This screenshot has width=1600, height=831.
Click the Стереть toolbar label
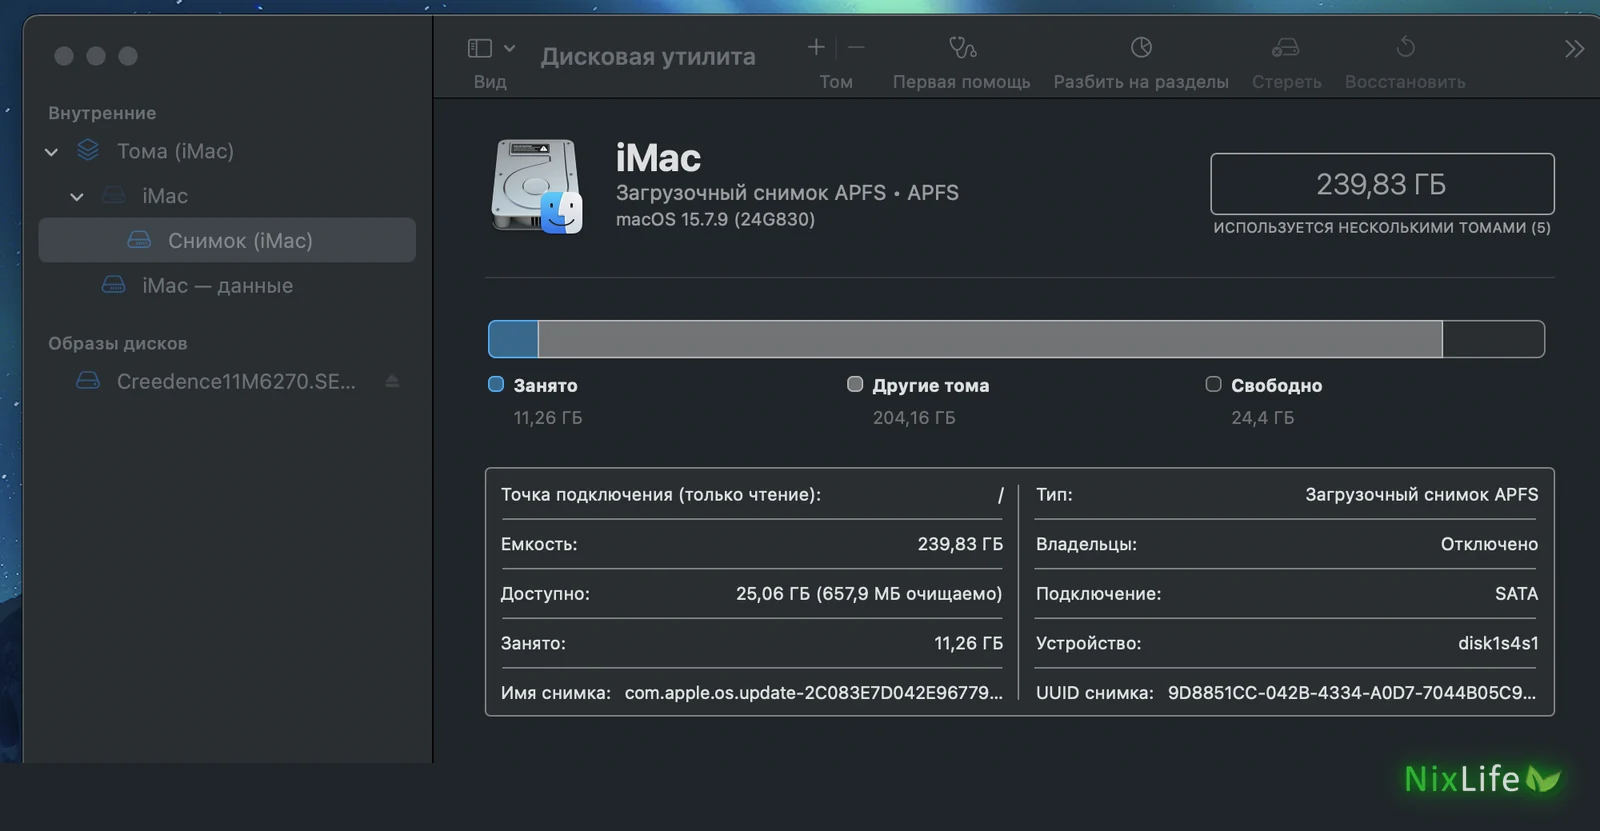click(x=1287, y=82)
